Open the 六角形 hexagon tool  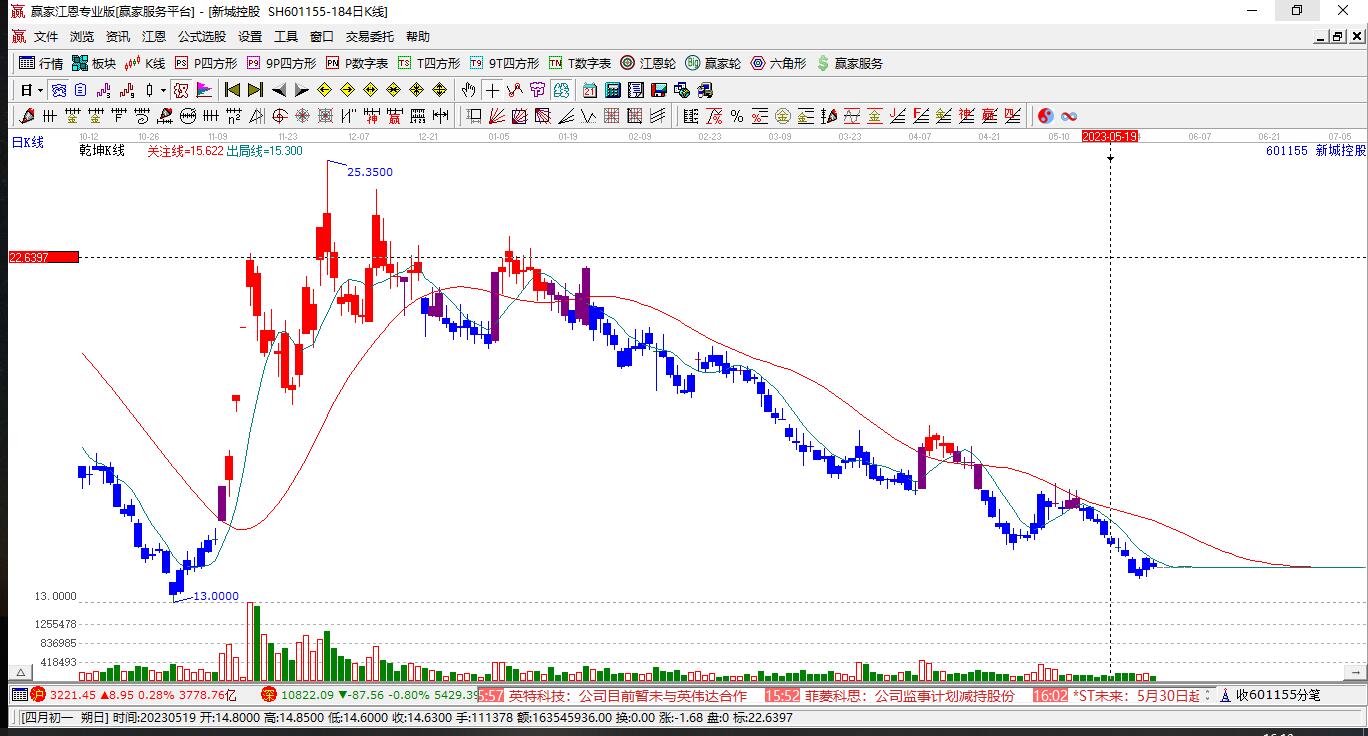(778, 63)
